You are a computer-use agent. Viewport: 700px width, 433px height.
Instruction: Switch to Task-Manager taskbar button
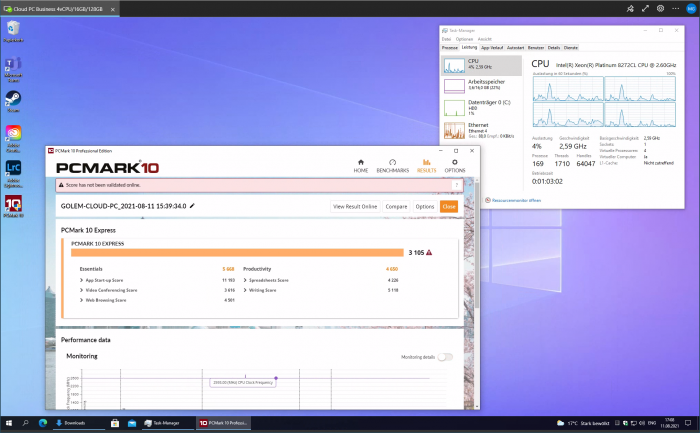(x=167, y=423)
